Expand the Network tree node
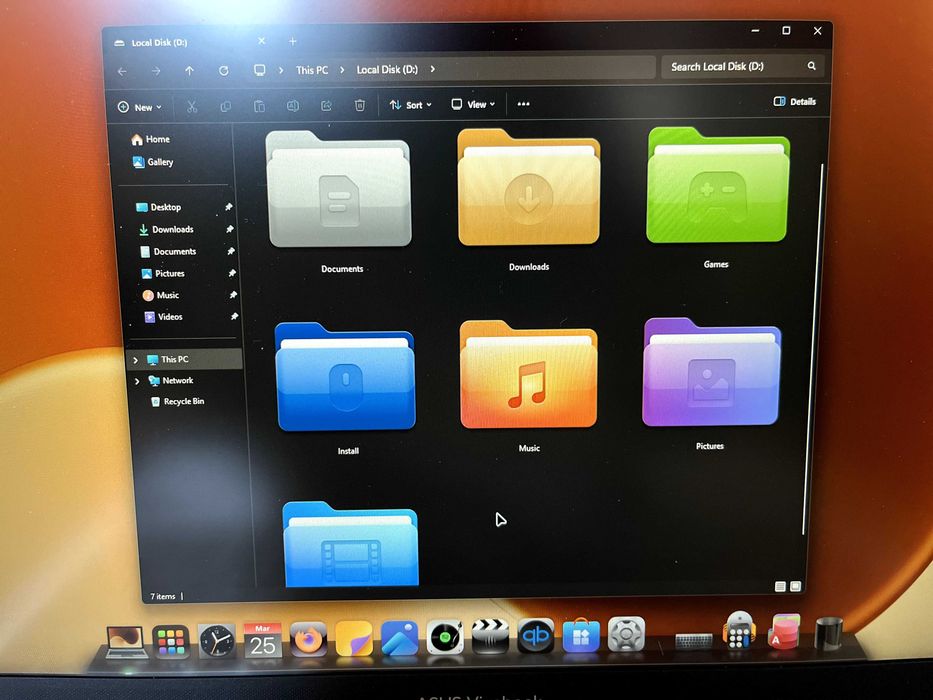 pos(137,381)
